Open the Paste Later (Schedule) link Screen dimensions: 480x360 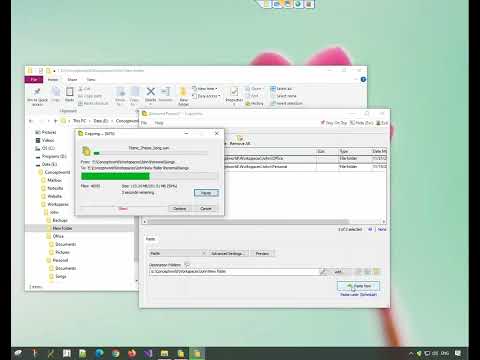tap(358, 295)
